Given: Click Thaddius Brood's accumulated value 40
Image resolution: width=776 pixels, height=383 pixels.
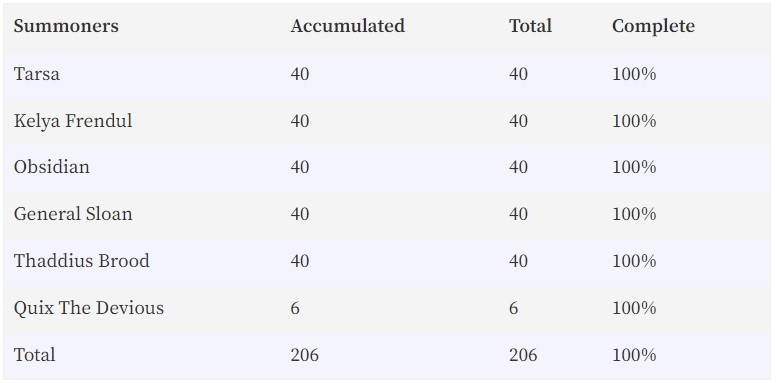Looking at the screenshot, I should (x=300, y=261).
